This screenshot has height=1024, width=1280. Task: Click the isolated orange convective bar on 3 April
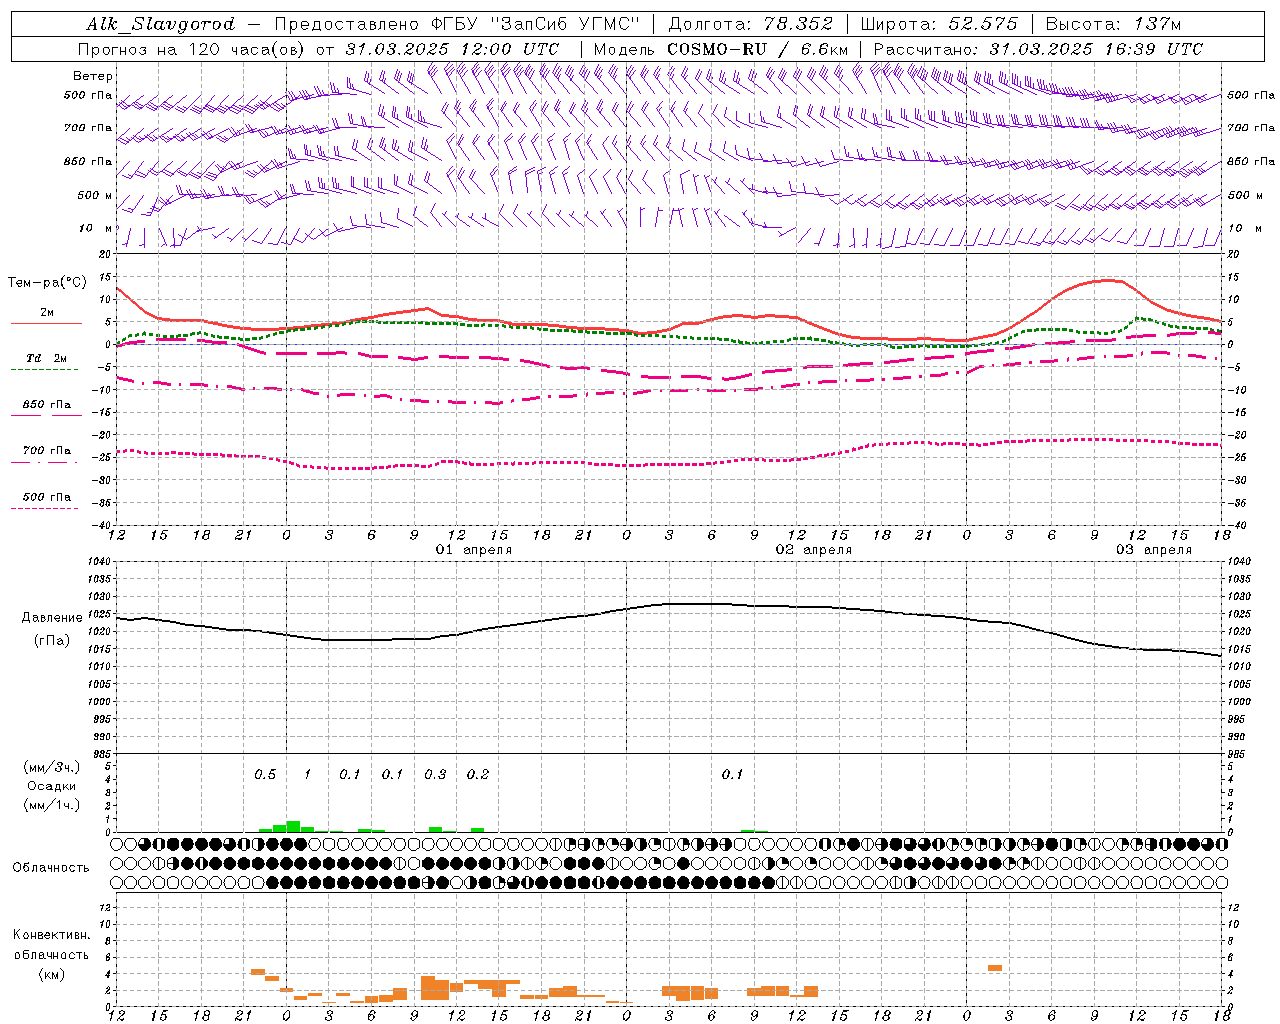click(995, 968)
